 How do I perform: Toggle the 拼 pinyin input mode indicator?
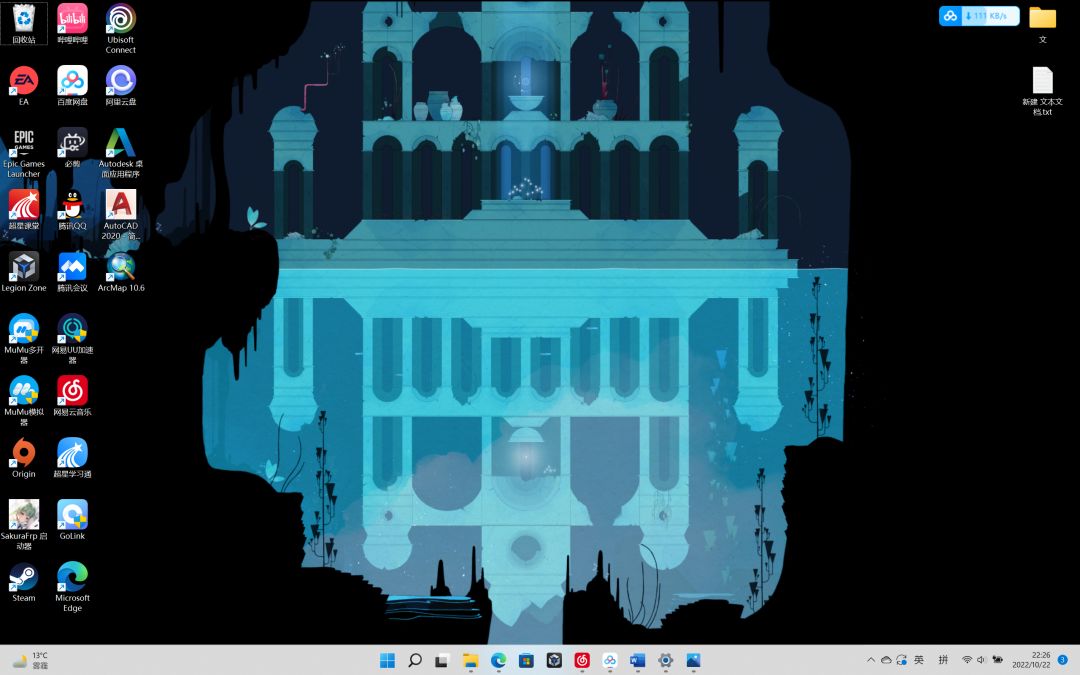(944, 660)
